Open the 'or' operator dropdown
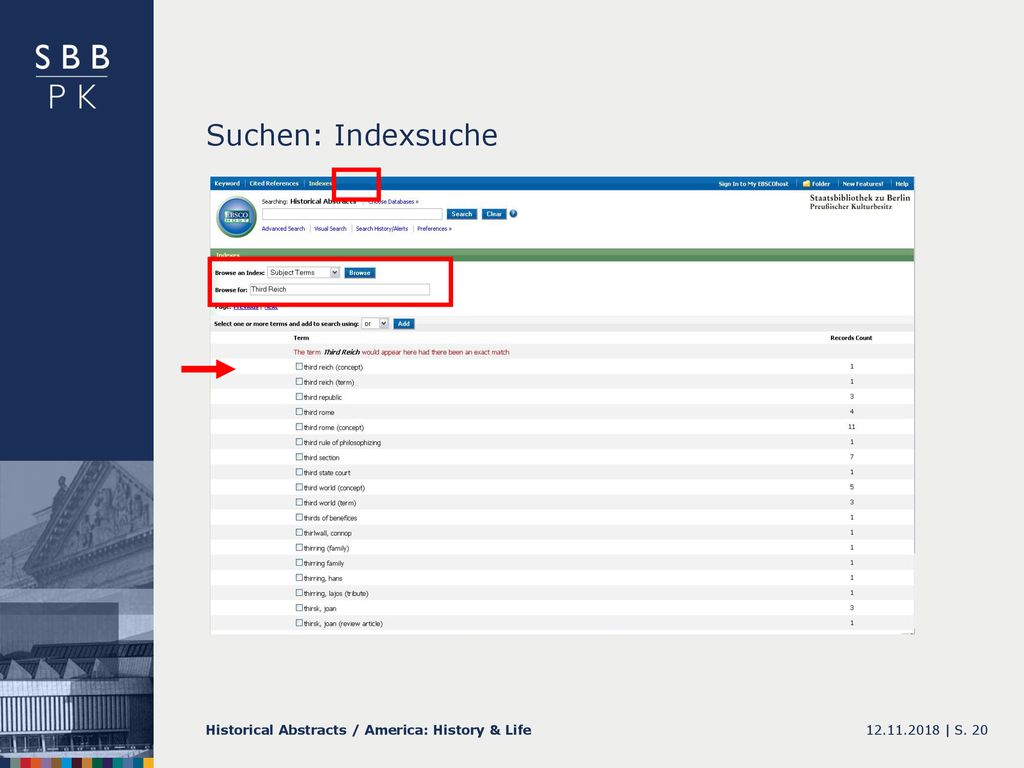 pyautogui.click(x=375, y=323)
